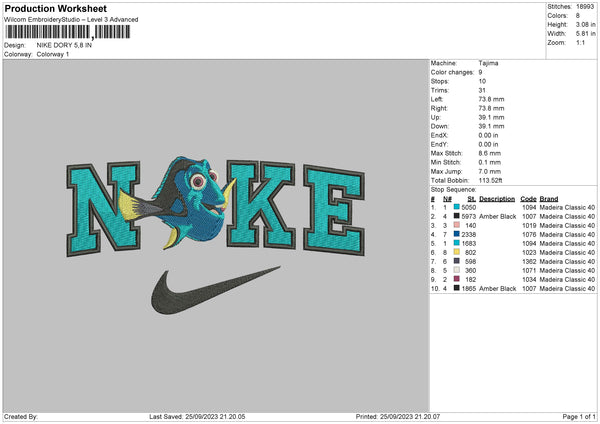600x424 pixels.
Task: Click the 'EndY:' label
Action: (439, 144)
